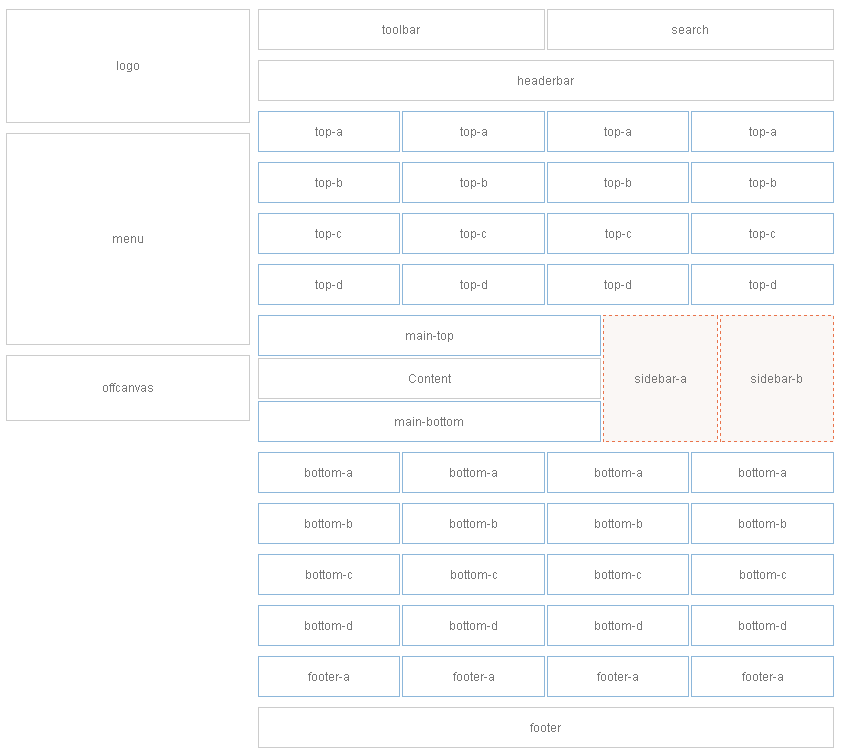The width and height of the screenshot is (841, 756).
Task: Choose the main-bottom position box
Action: pos(429,422)
